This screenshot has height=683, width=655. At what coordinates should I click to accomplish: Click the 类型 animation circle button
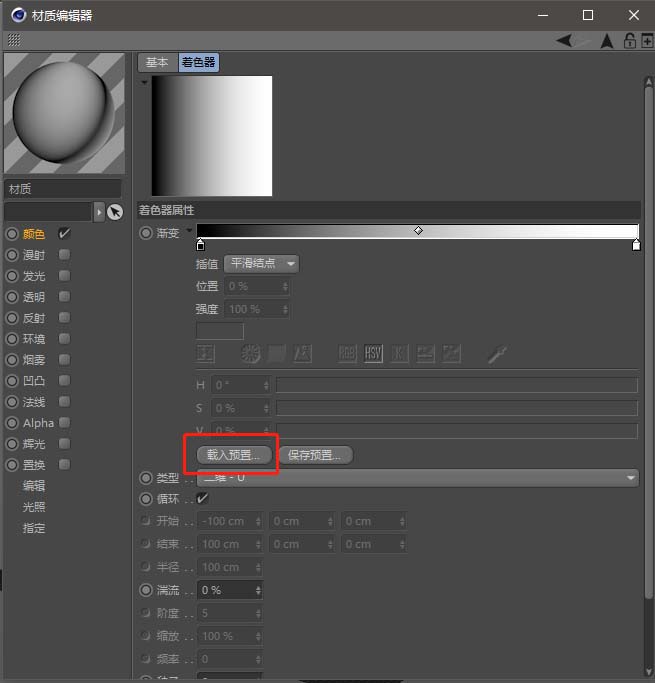pos(146,478)
